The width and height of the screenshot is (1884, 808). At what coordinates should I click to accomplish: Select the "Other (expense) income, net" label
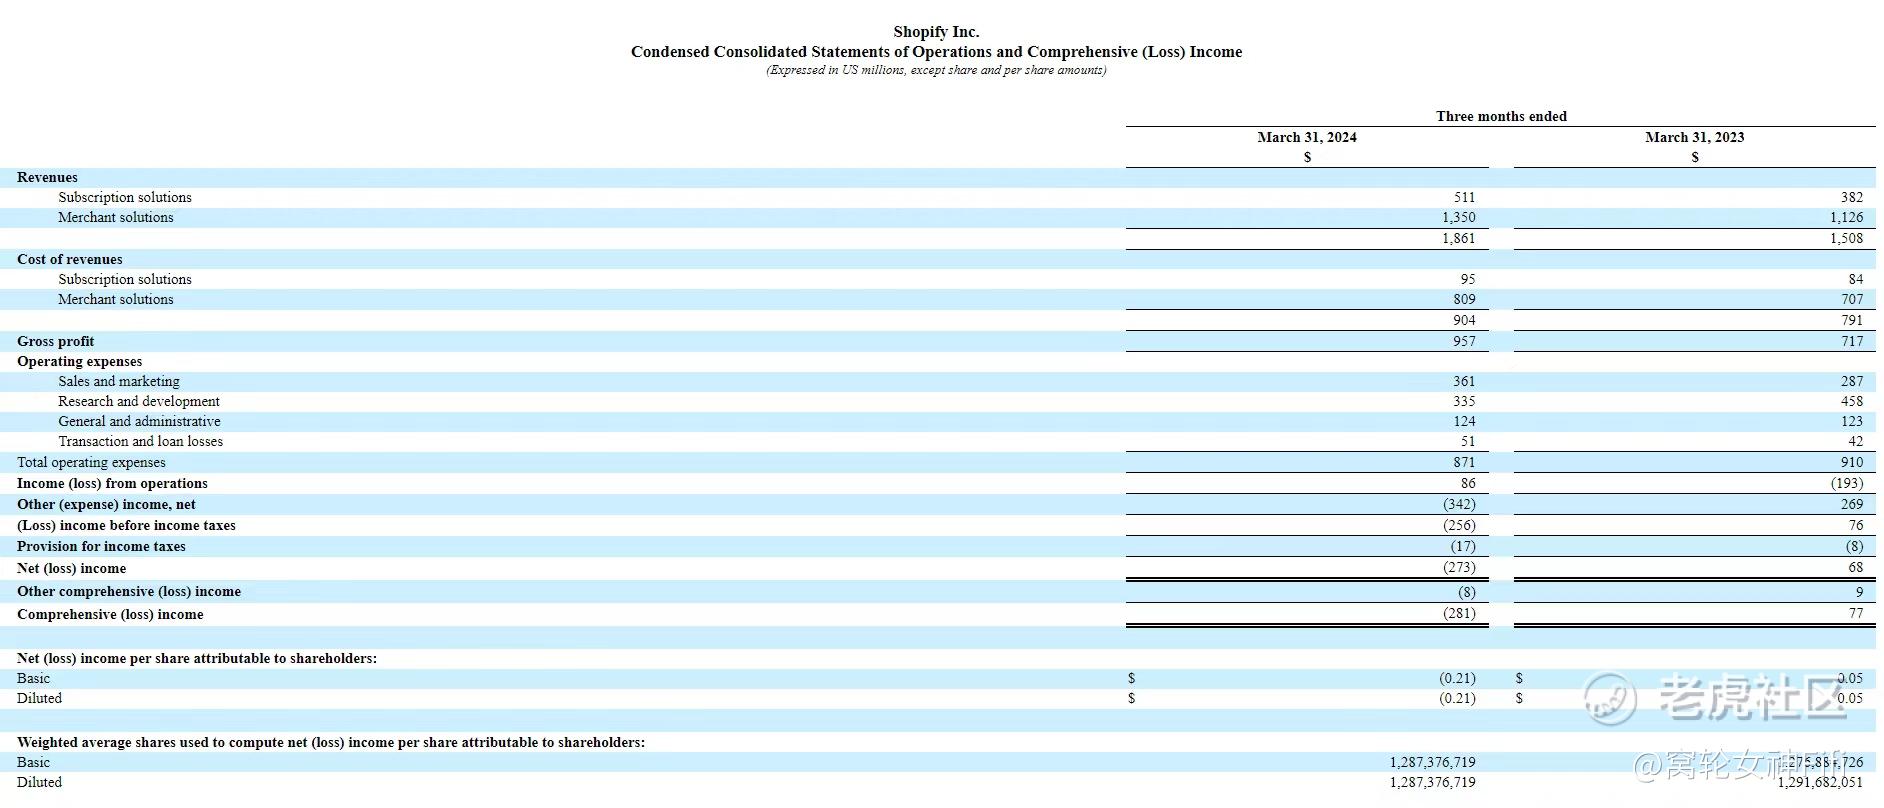tap(106, 504)
